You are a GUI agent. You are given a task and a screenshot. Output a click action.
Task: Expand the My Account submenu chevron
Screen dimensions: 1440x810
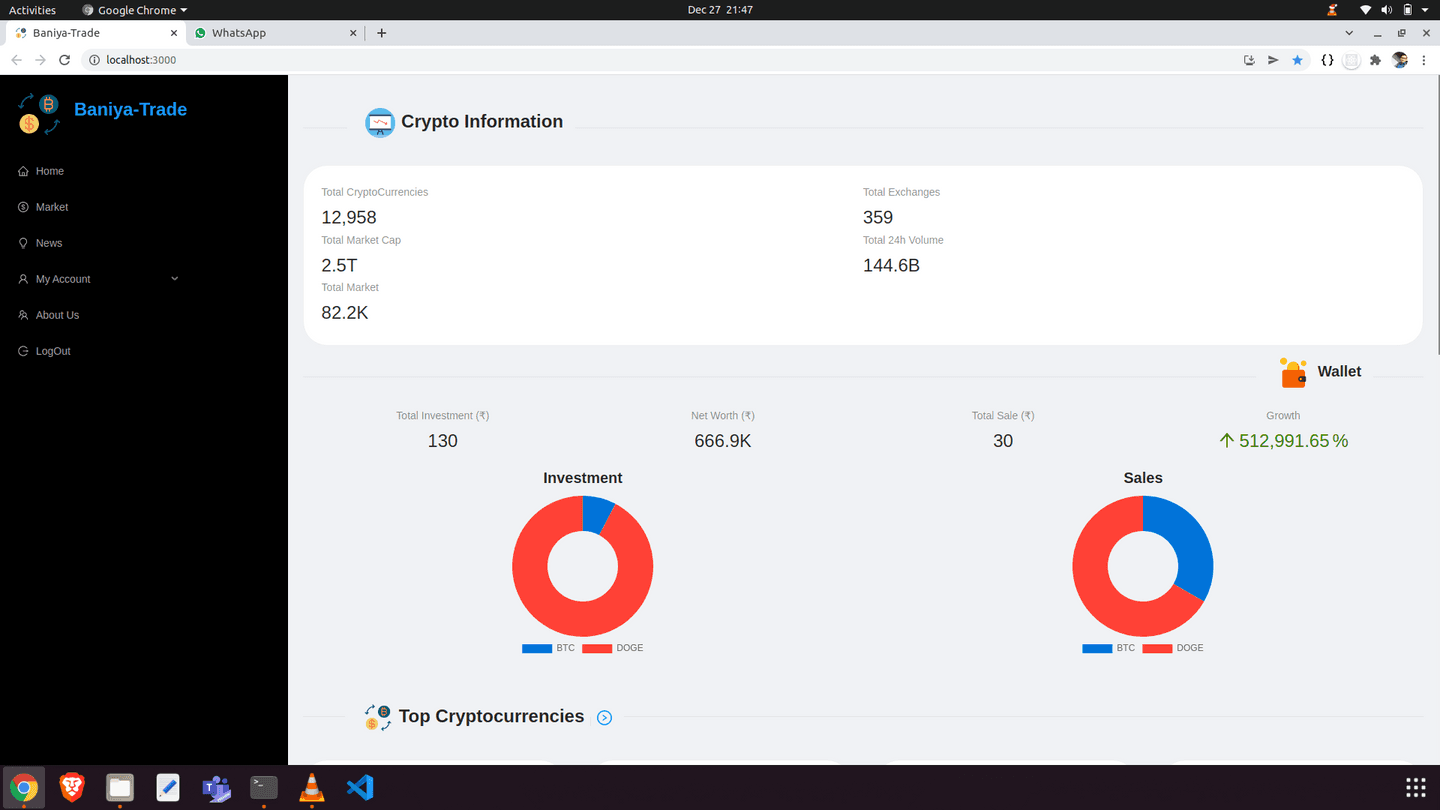[175, 279]
